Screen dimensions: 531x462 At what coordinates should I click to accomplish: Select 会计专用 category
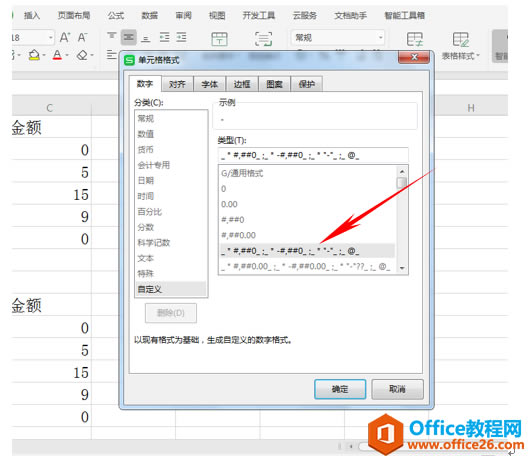[171, 165]
